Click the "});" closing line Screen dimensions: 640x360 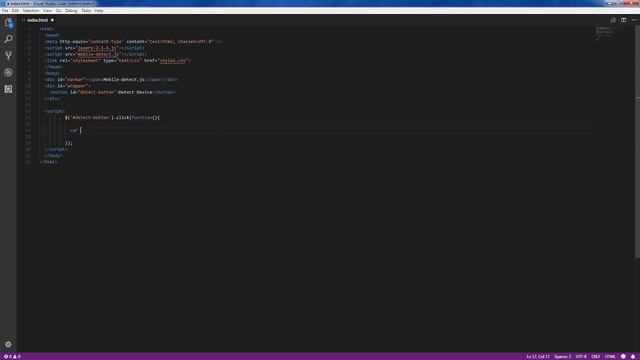[69, 143]
